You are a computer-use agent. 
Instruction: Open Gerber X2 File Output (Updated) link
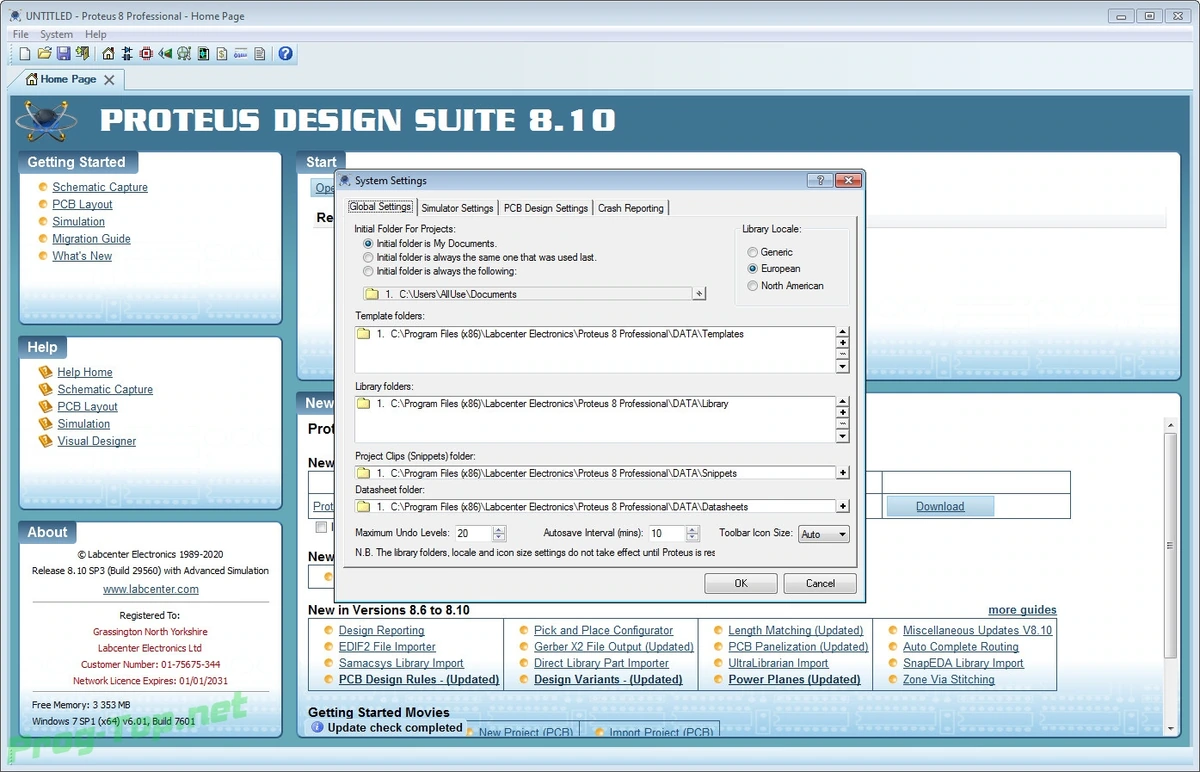[613, 646]
